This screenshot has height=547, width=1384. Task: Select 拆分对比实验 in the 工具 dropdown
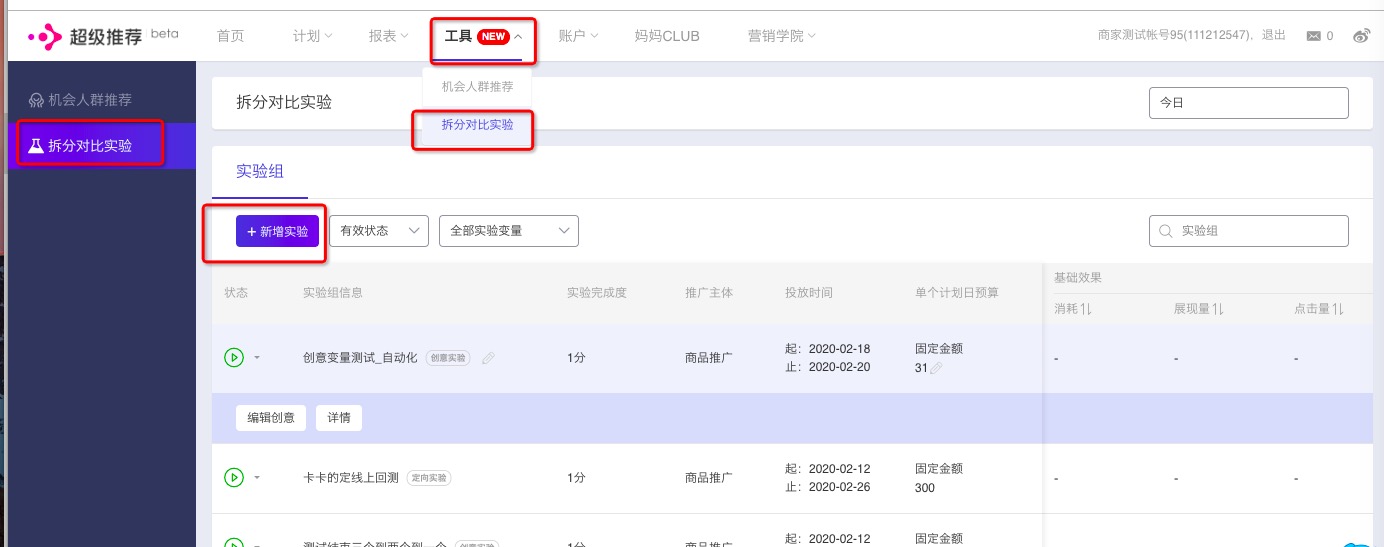(x=477, y=125)
